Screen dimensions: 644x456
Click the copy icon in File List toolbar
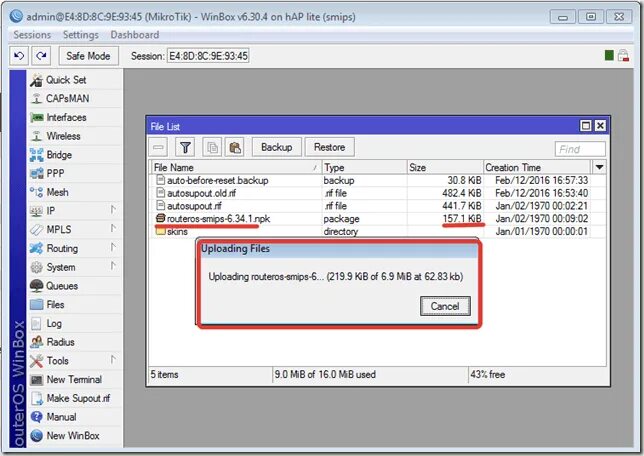212,147
